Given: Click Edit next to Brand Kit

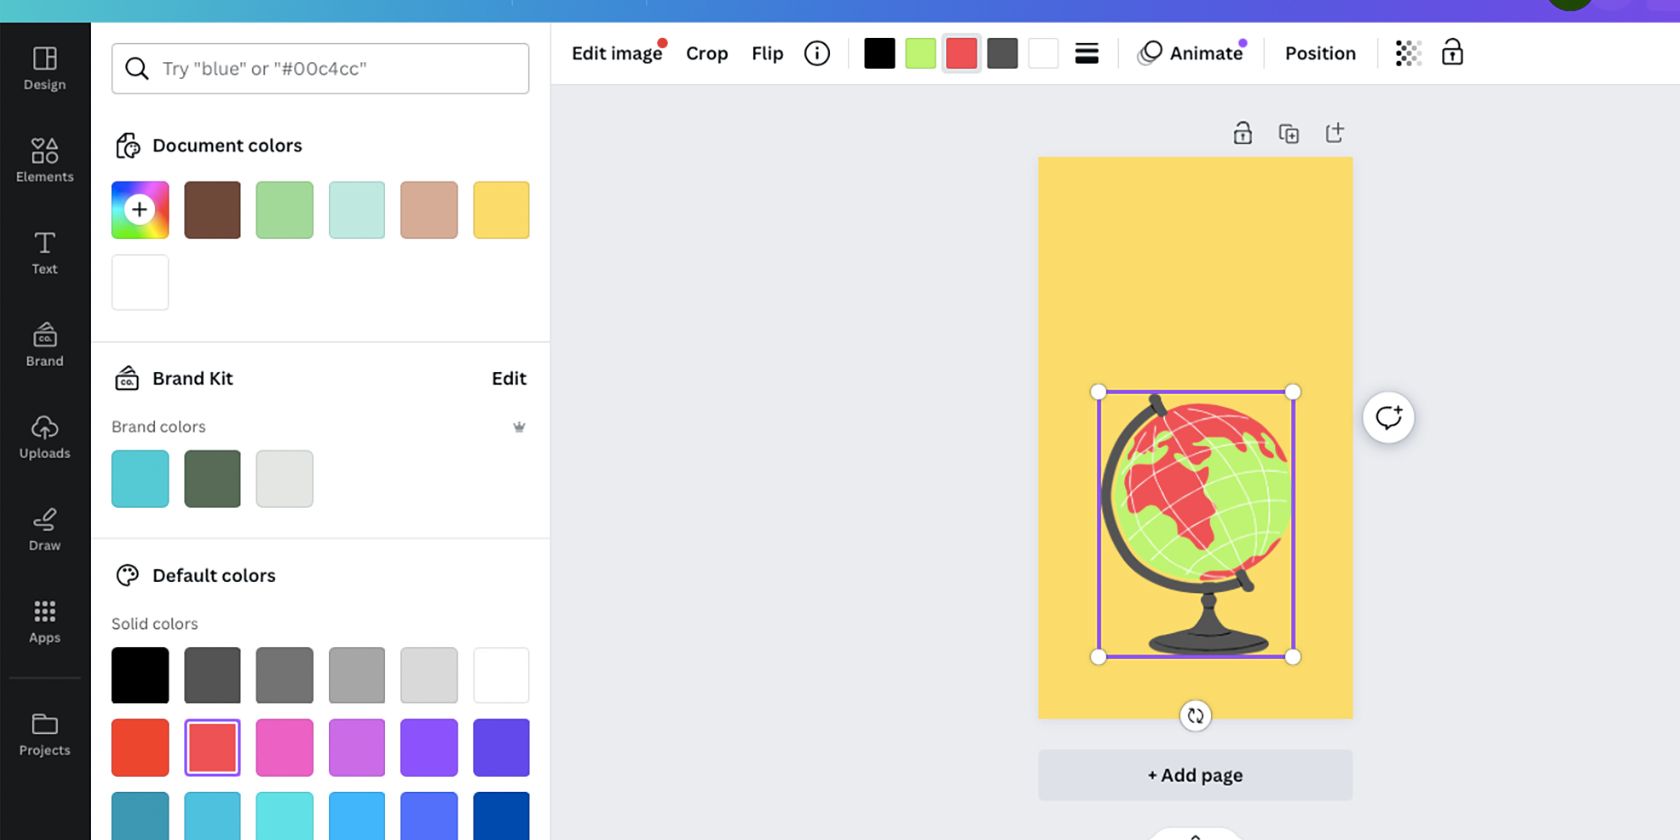Looking at the screenshot, I should coord(508,378).
